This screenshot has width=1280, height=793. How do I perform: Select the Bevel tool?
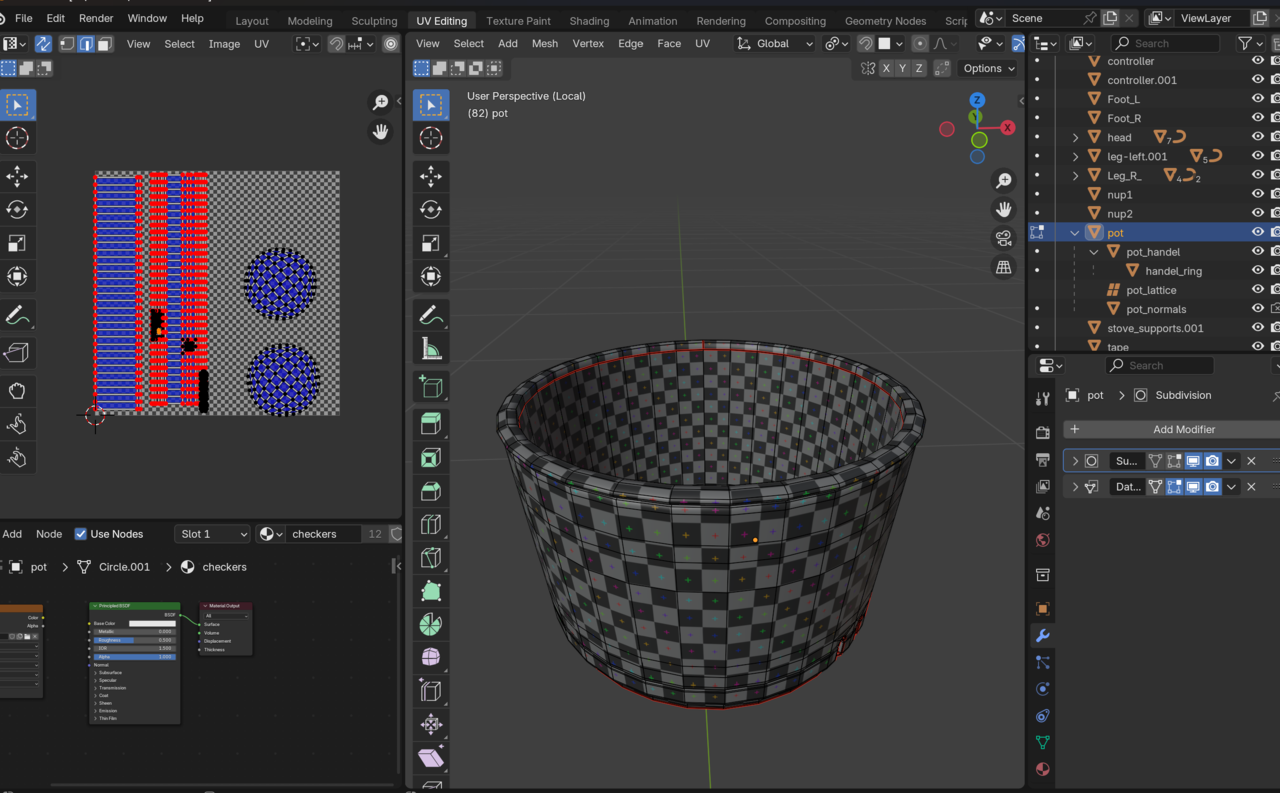[431, 491]
